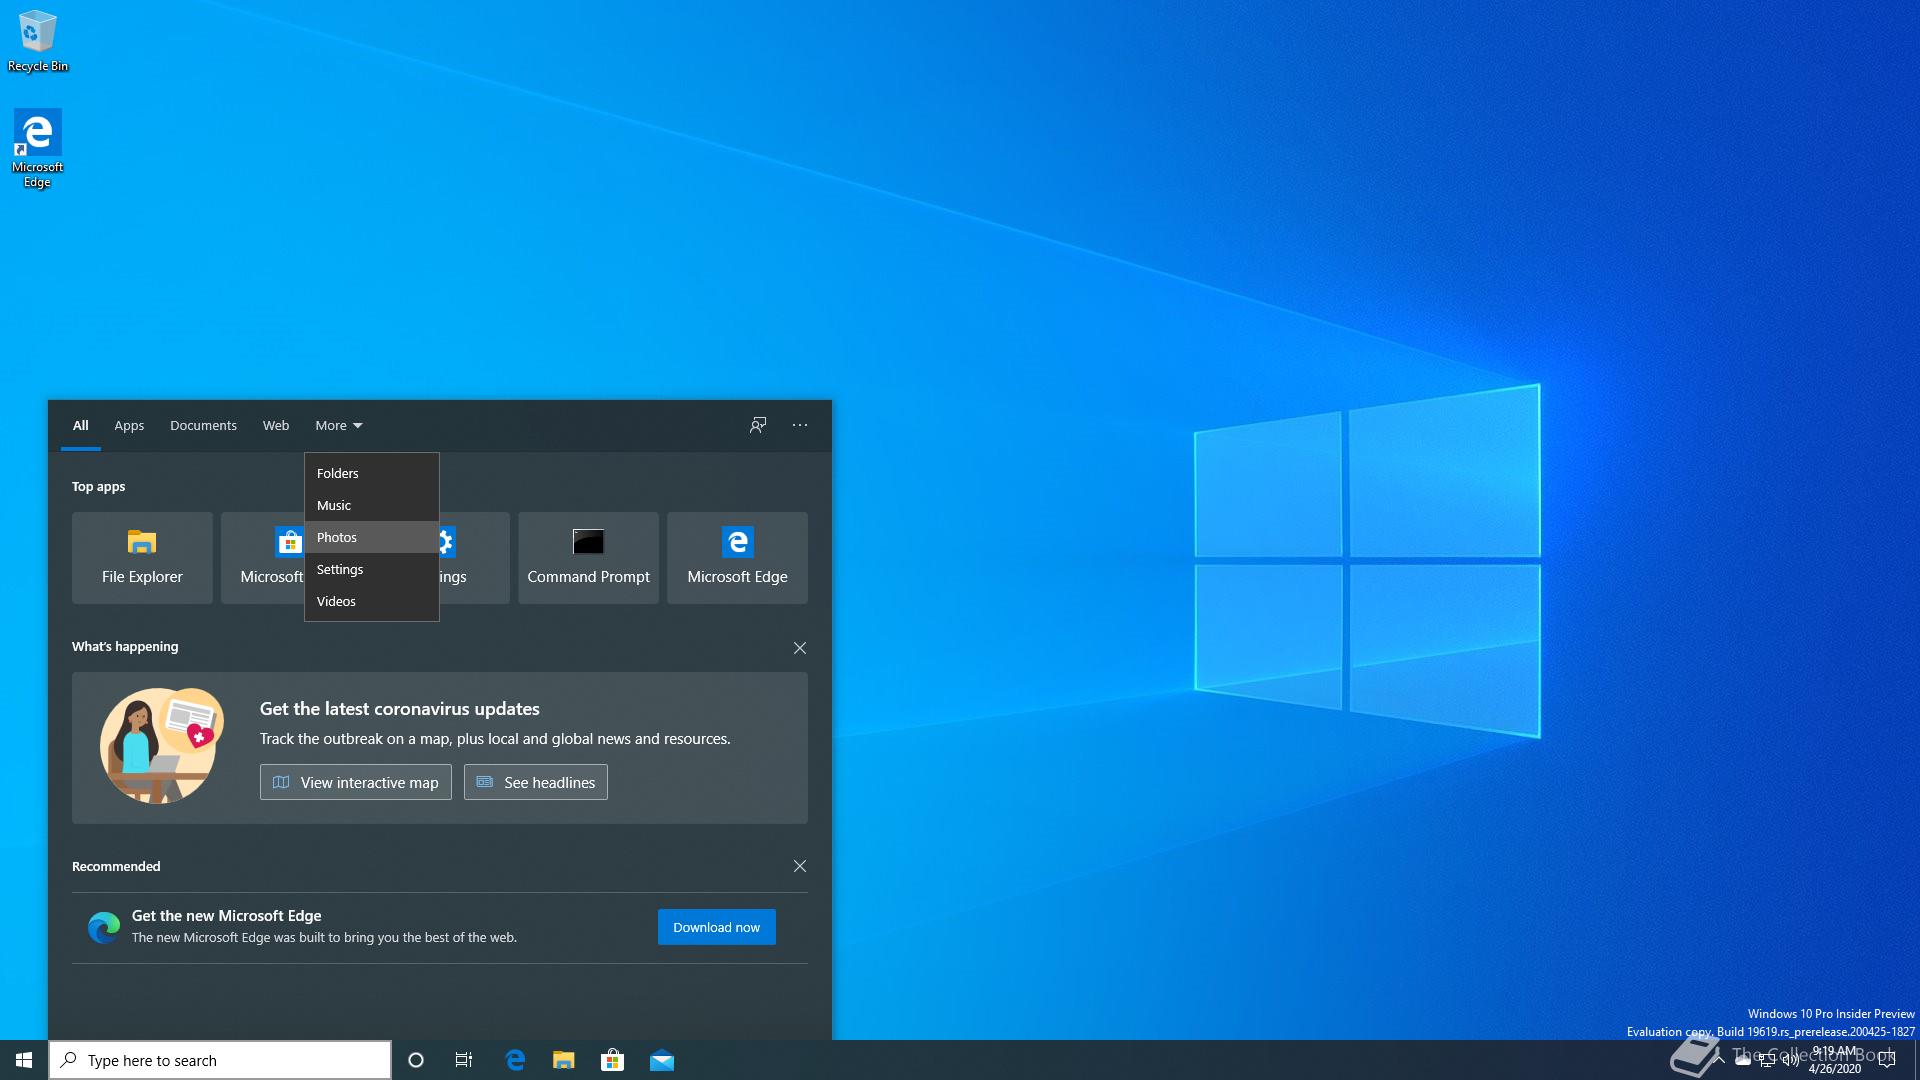Click the coronavirus updates illustration
This screenshot has height=1080, width=1920.
click(x=161, y=746)
